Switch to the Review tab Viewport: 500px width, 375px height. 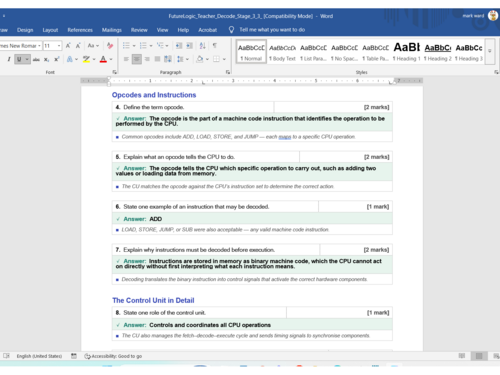pos(139,30)
